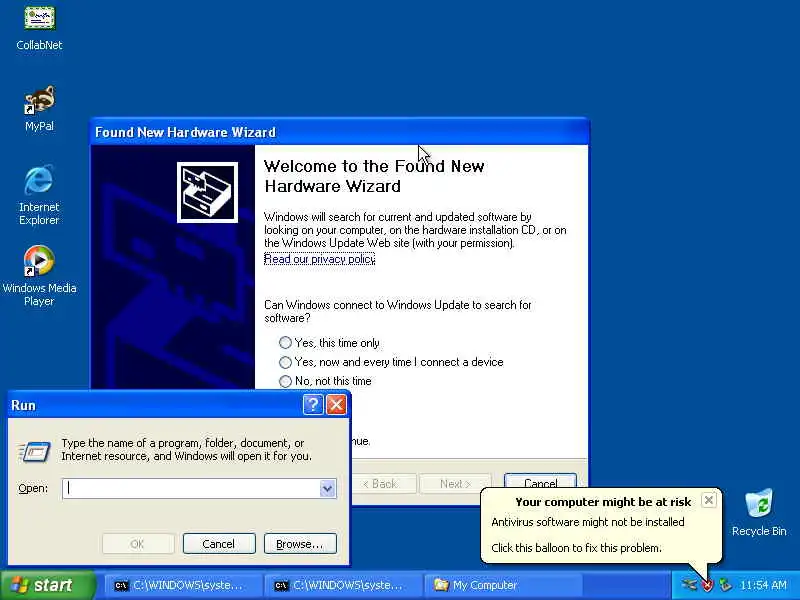
Task: Click the Found New Hardware Wizard title bar
Action: point(339,132)
